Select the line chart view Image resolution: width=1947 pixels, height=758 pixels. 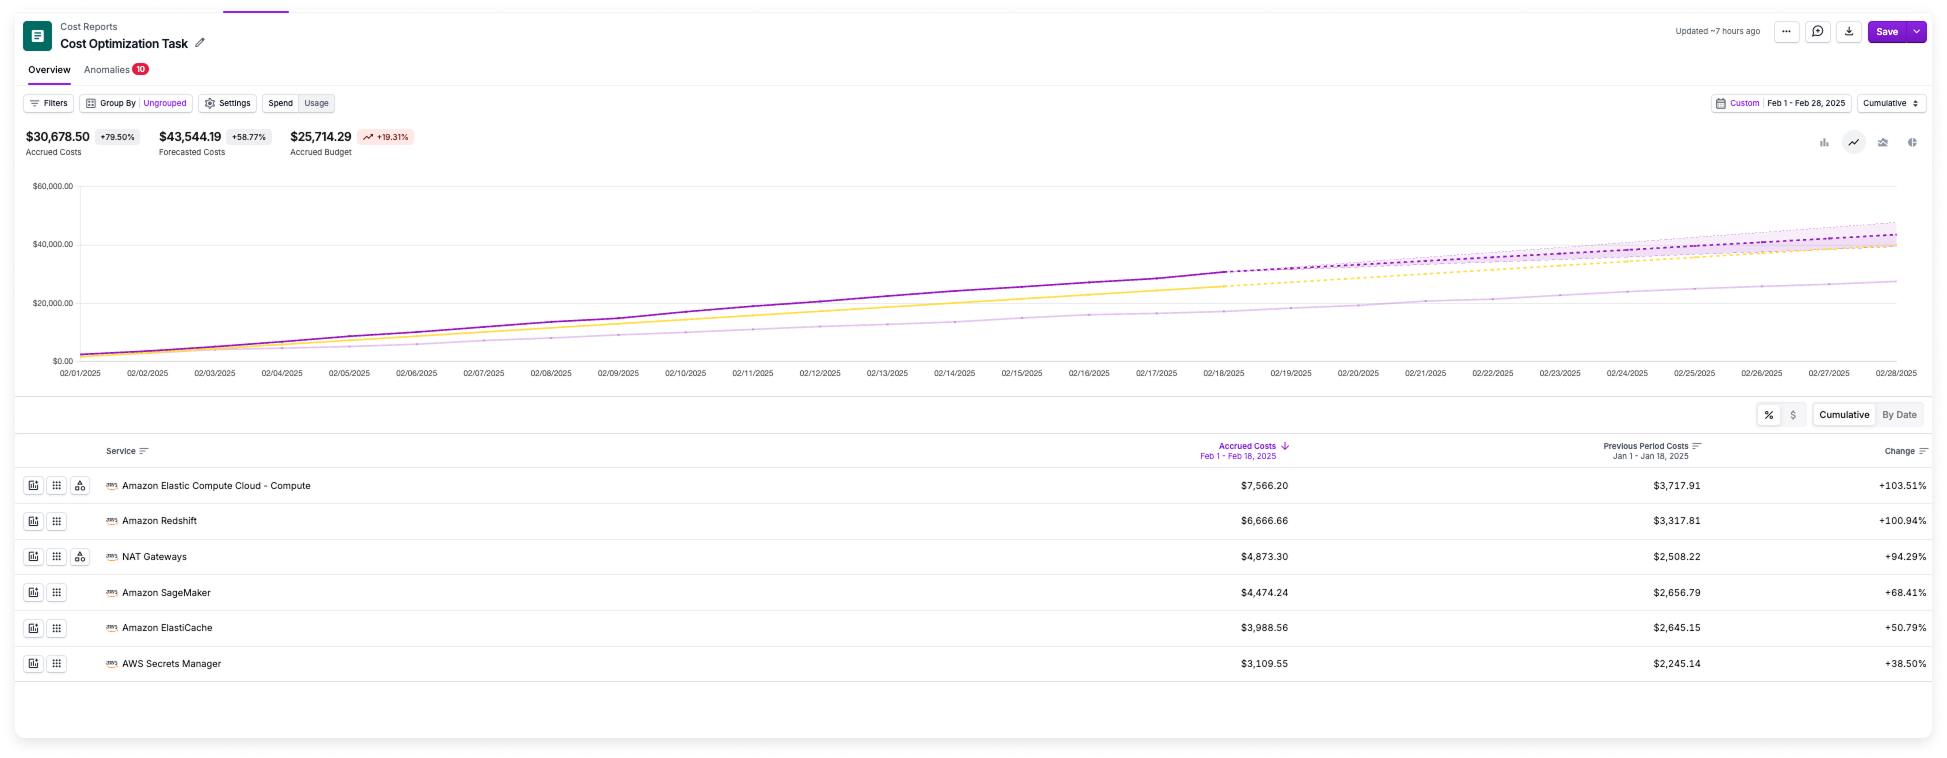tap(1854, 142)
